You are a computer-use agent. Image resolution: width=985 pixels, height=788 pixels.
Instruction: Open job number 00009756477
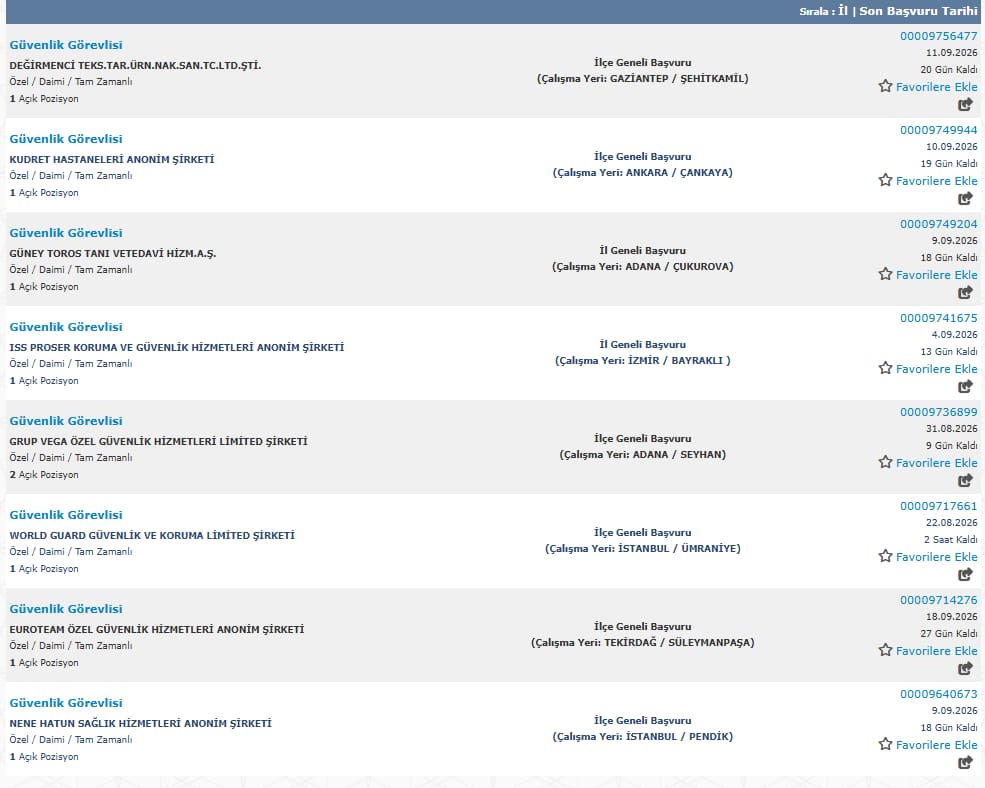pyautogui.click(x=939, y=36)
